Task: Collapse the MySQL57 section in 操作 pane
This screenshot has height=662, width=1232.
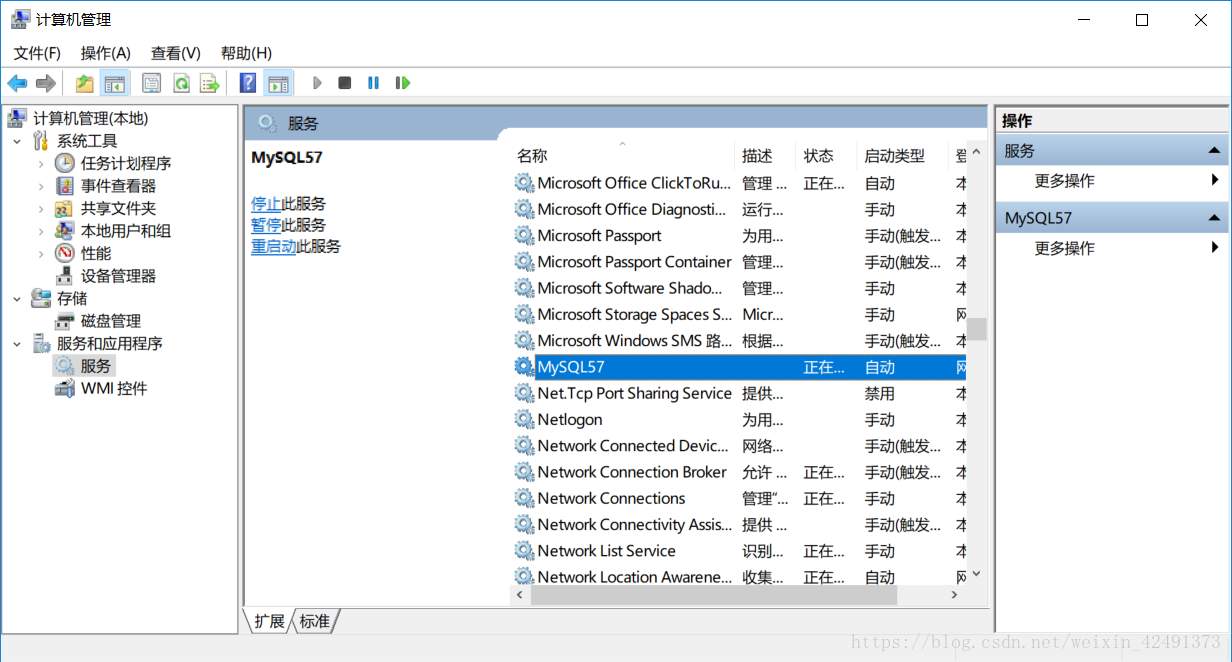Action: (x=1214, y=218)
